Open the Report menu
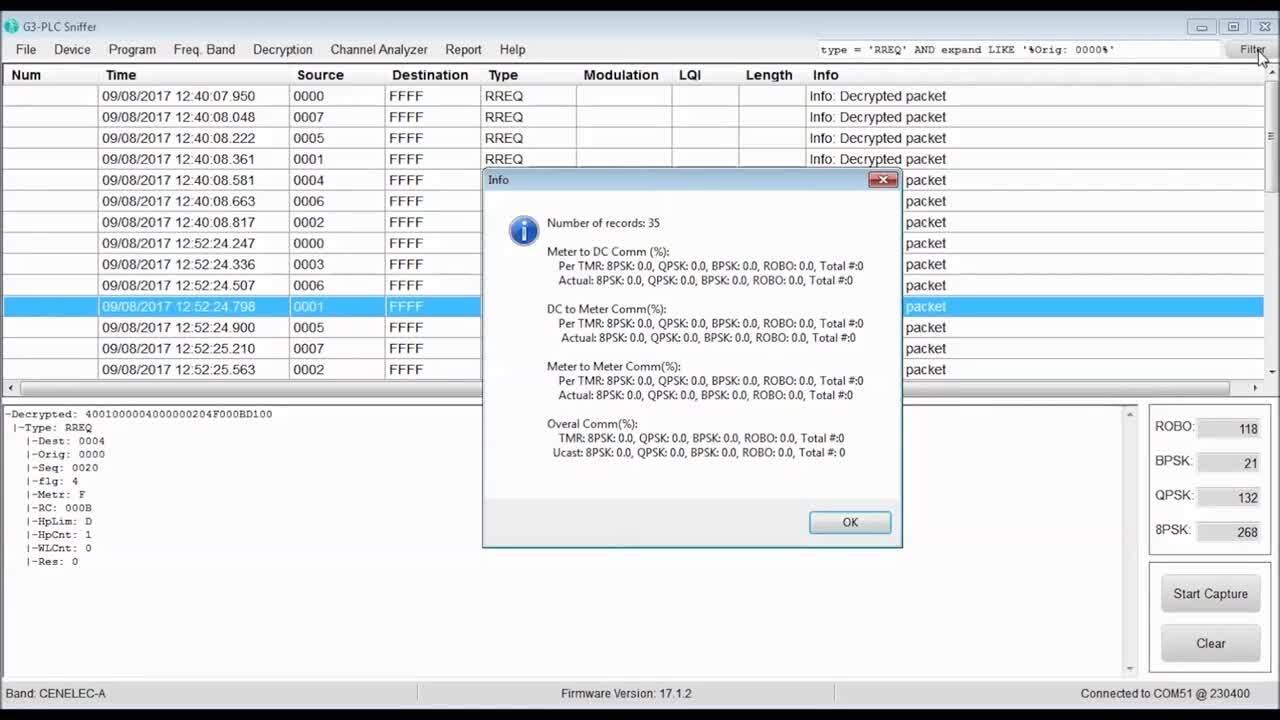The height and width of the screenshot is (720, 1280). point(462,49)
